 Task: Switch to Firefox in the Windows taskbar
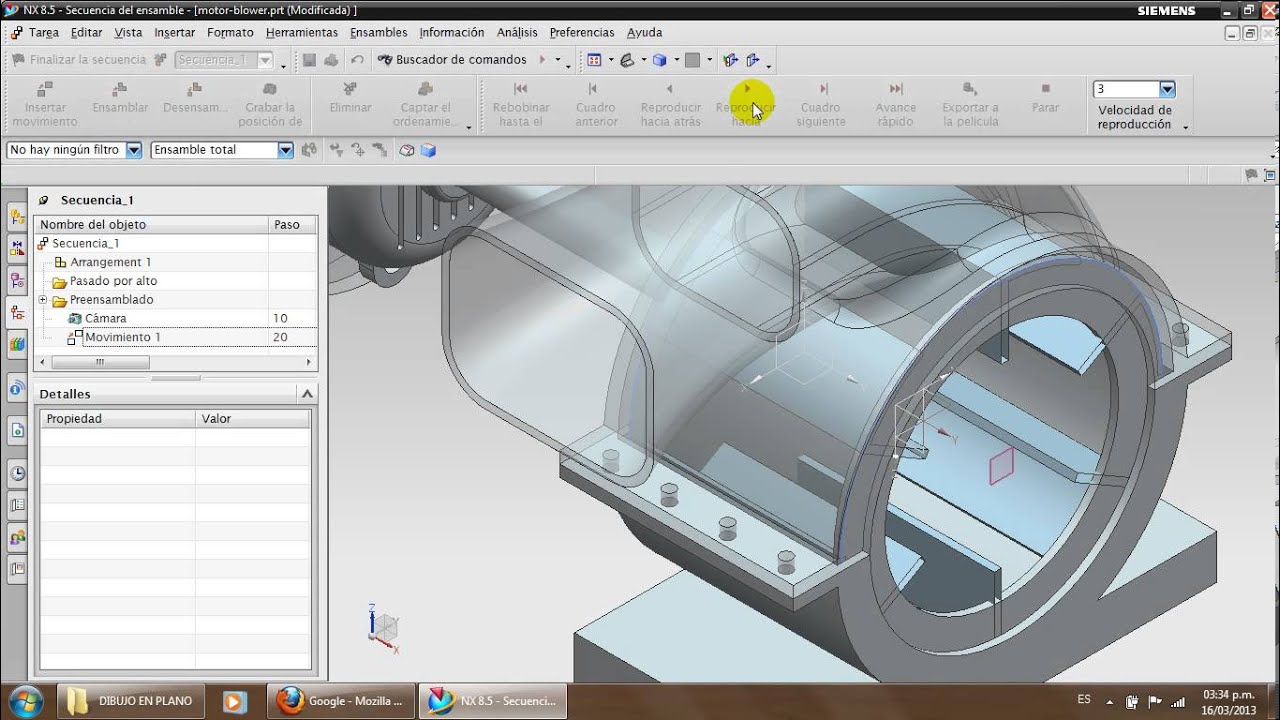(340, 701)
